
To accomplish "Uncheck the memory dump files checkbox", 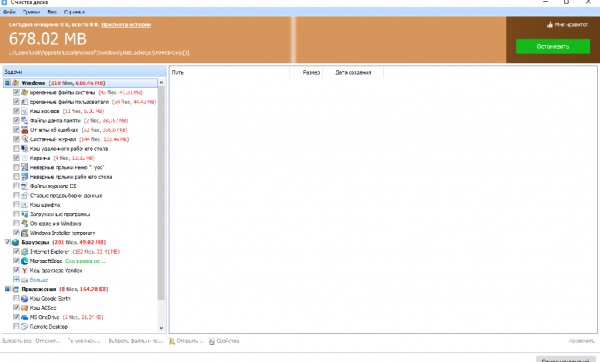I will 16,121.
